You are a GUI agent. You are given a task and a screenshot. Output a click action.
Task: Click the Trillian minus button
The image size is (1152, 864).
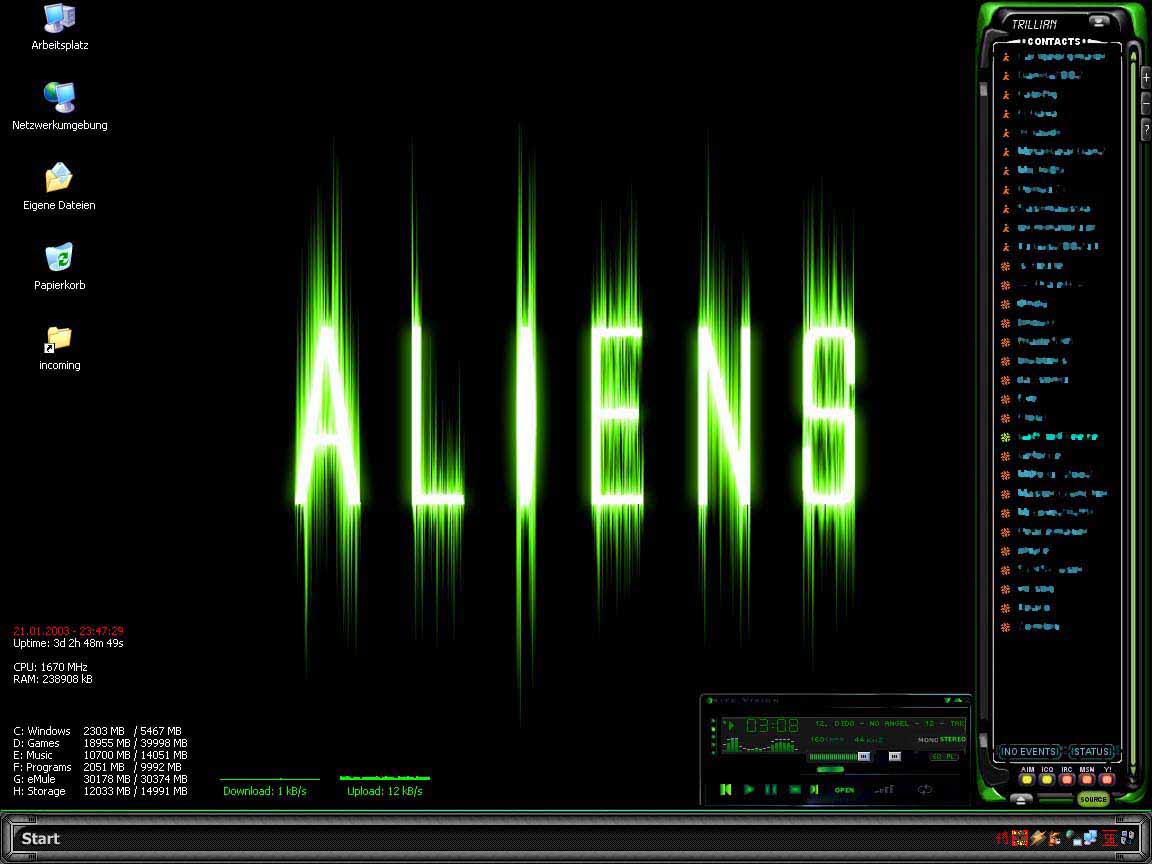1146,104
